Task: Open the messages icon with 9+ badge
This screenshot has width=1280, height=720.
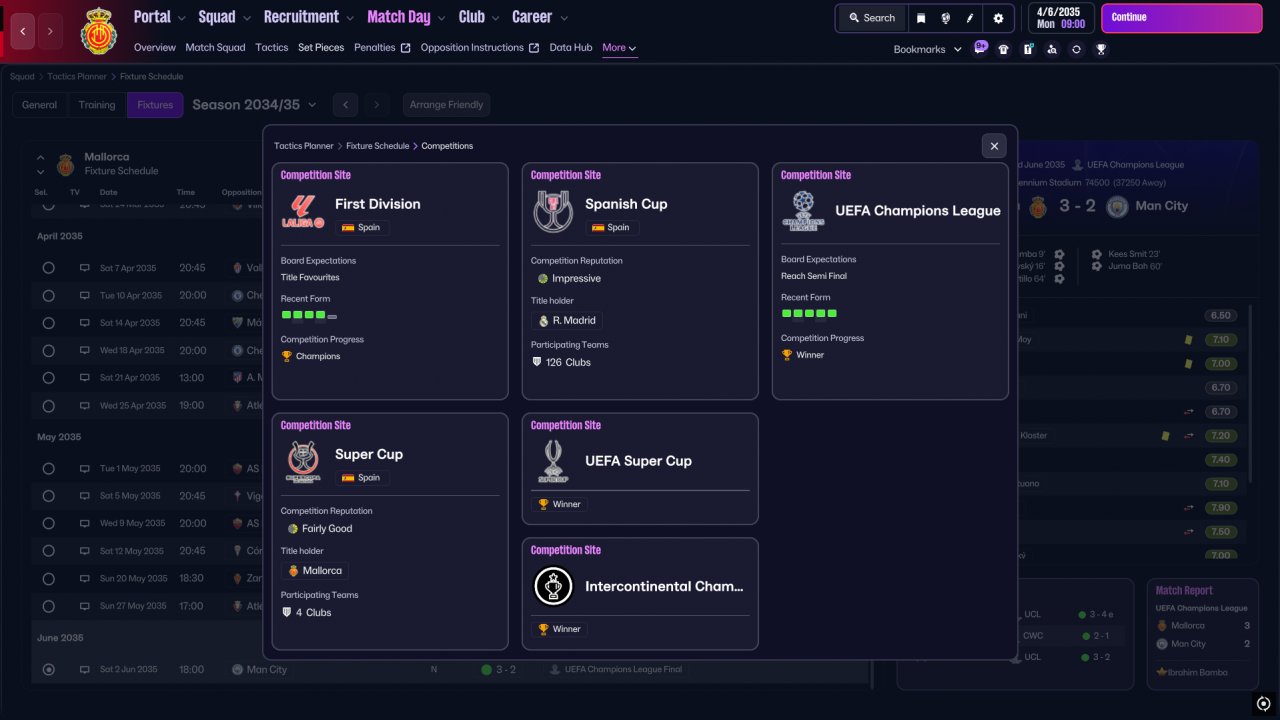Action: coord(980,48)
